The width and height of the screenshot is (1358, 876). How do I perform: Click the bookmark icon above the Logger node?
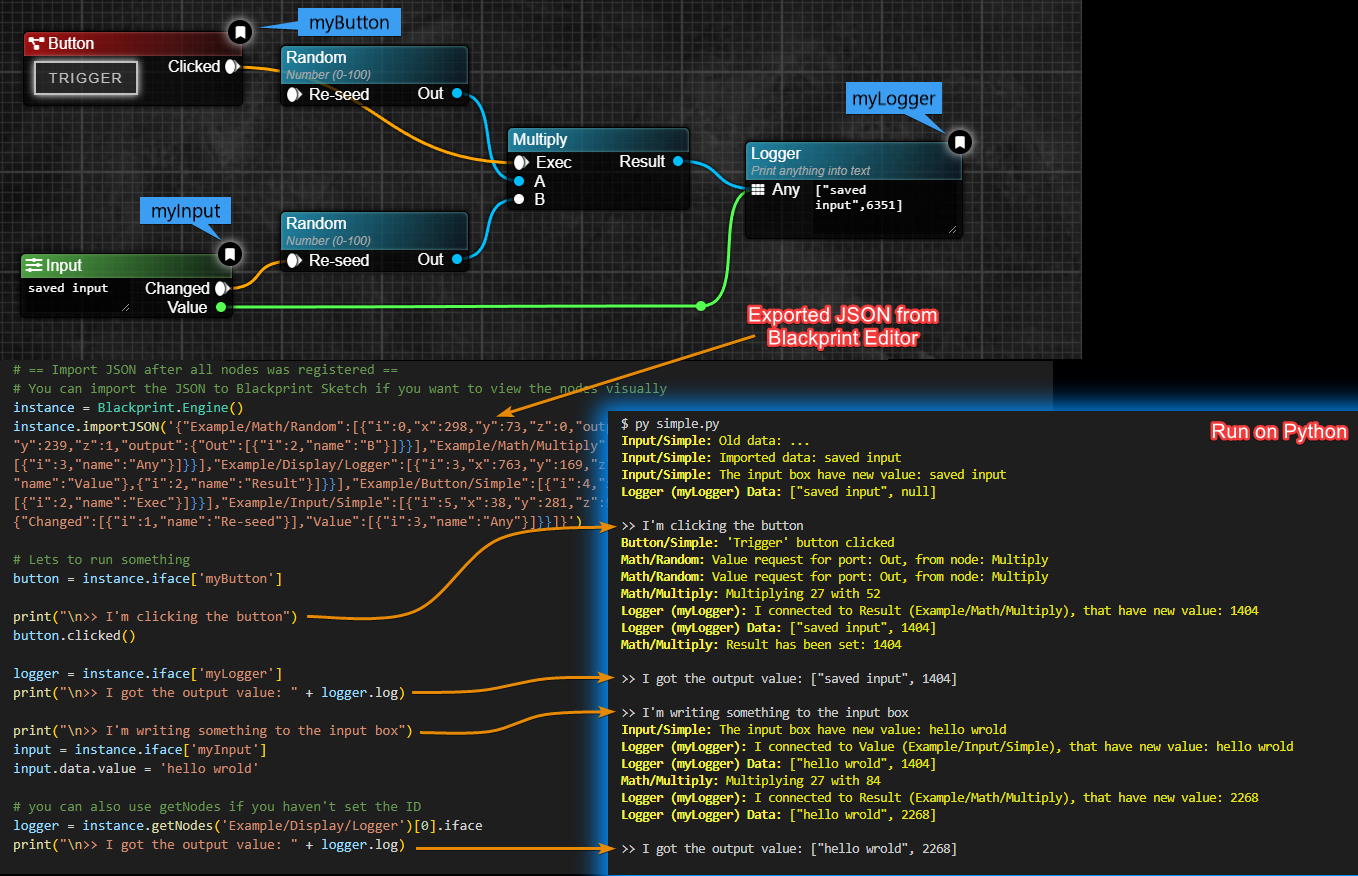click(x=959, y=142)
